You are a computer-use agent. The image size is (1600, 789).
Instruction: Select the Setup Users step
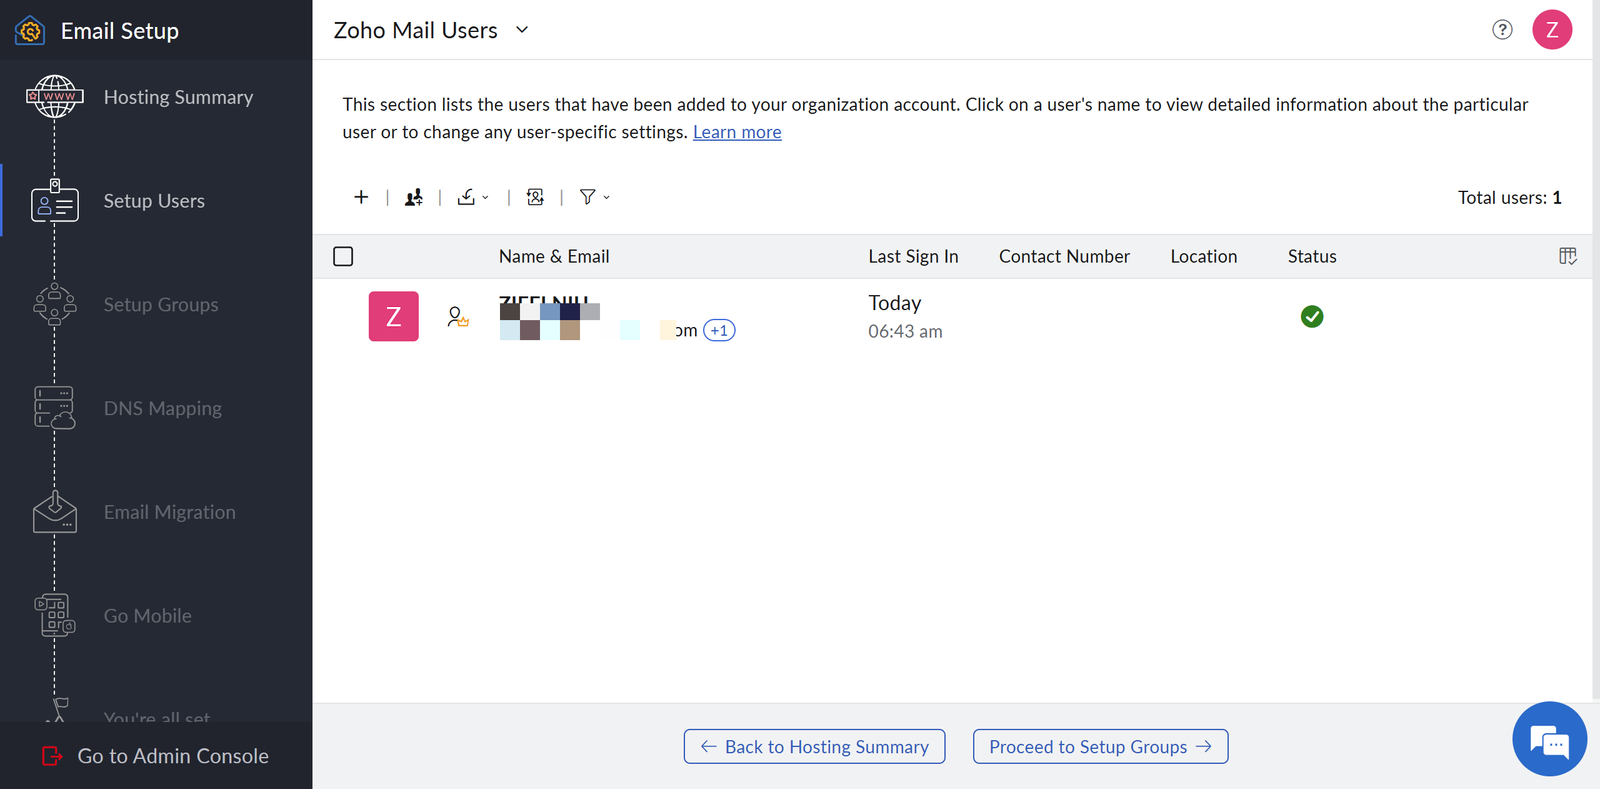click(156, 201)
